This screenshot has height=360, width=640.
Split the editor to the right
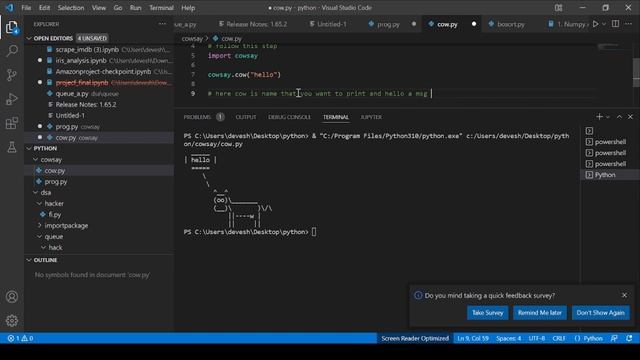(616, 24)
